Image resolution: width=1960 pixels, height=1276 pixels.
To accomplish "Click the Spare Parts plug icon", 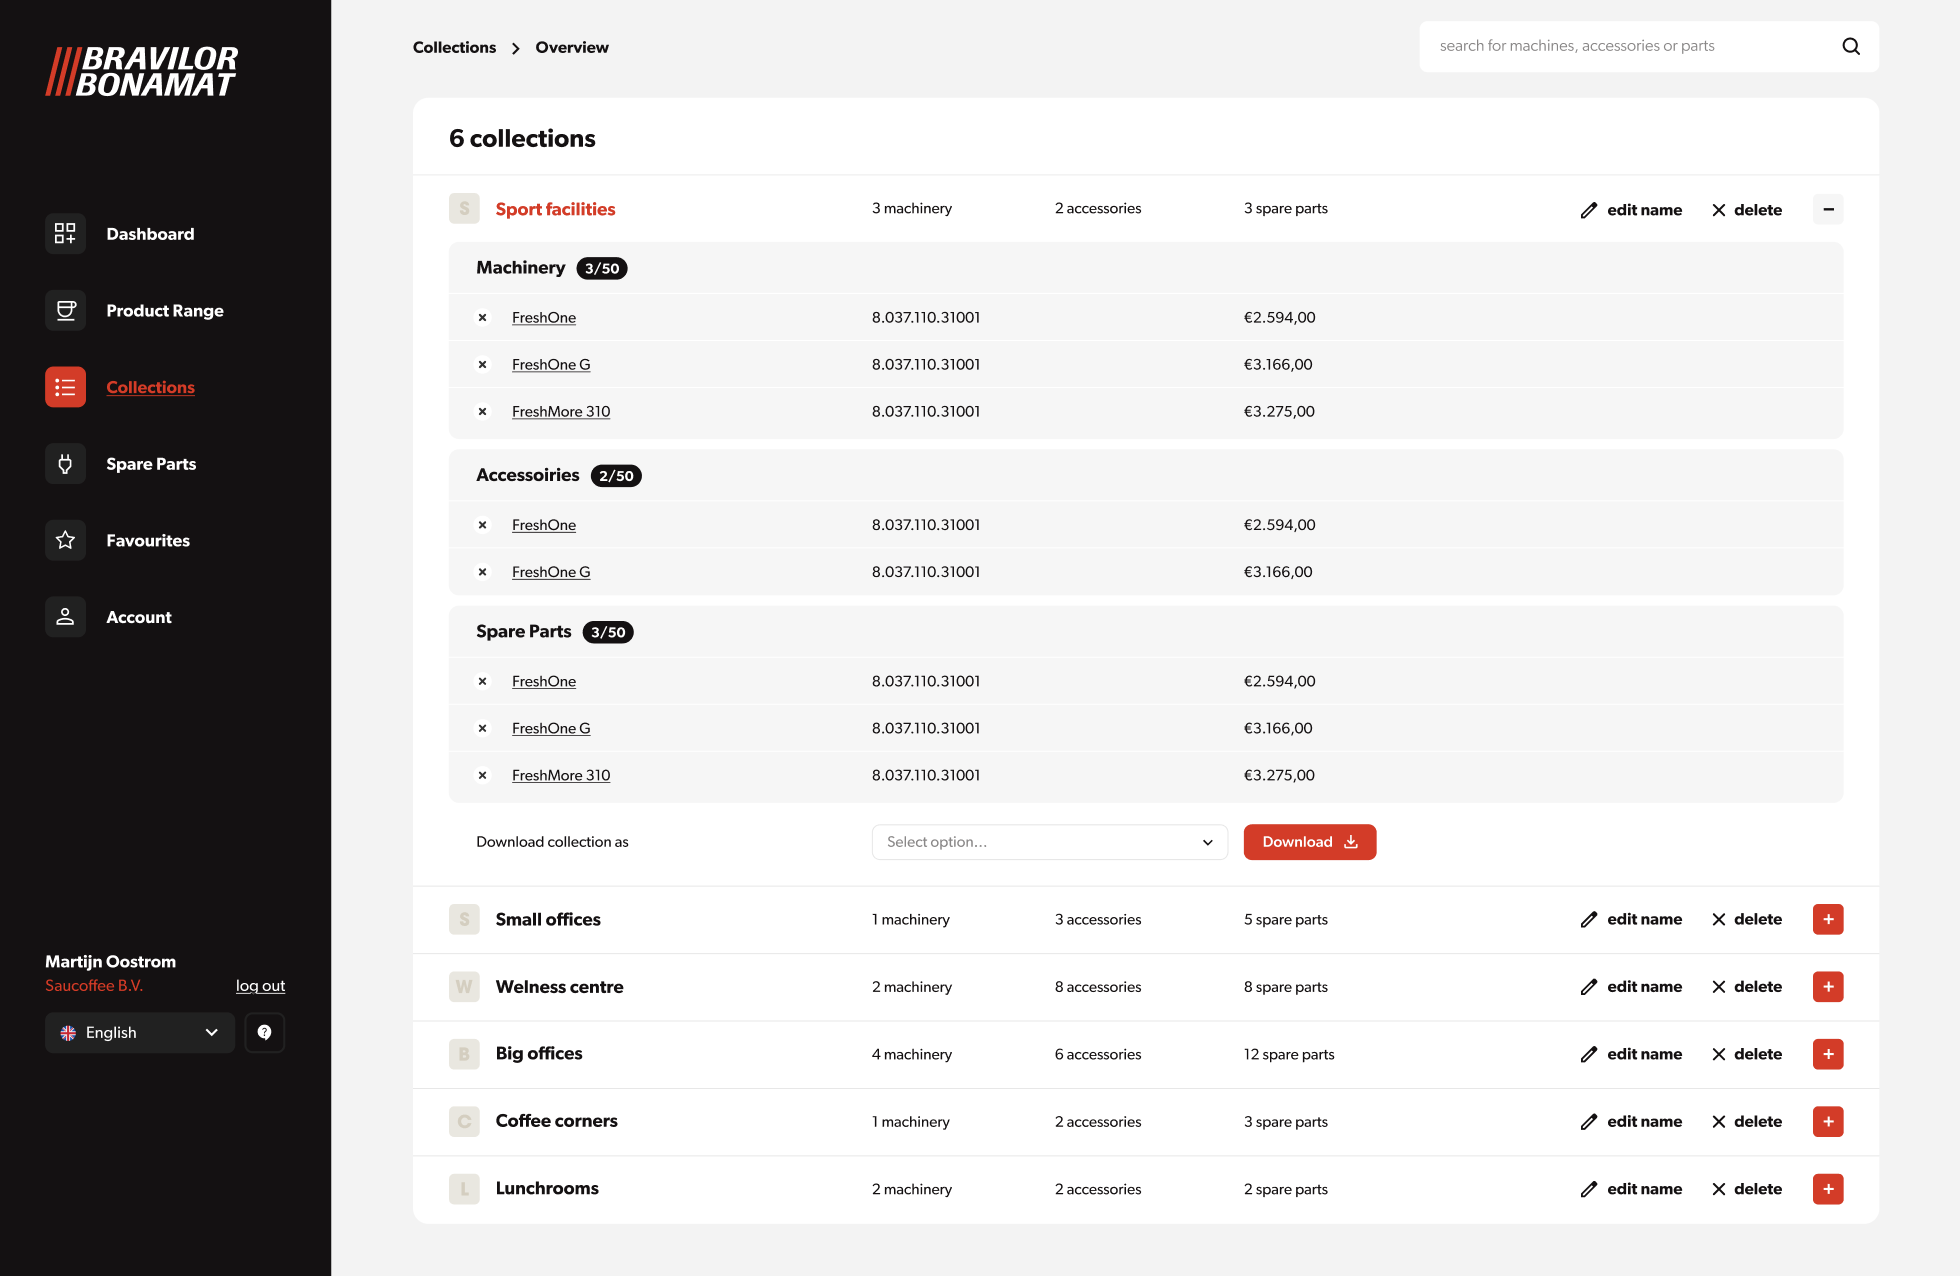I will [65, 464].
